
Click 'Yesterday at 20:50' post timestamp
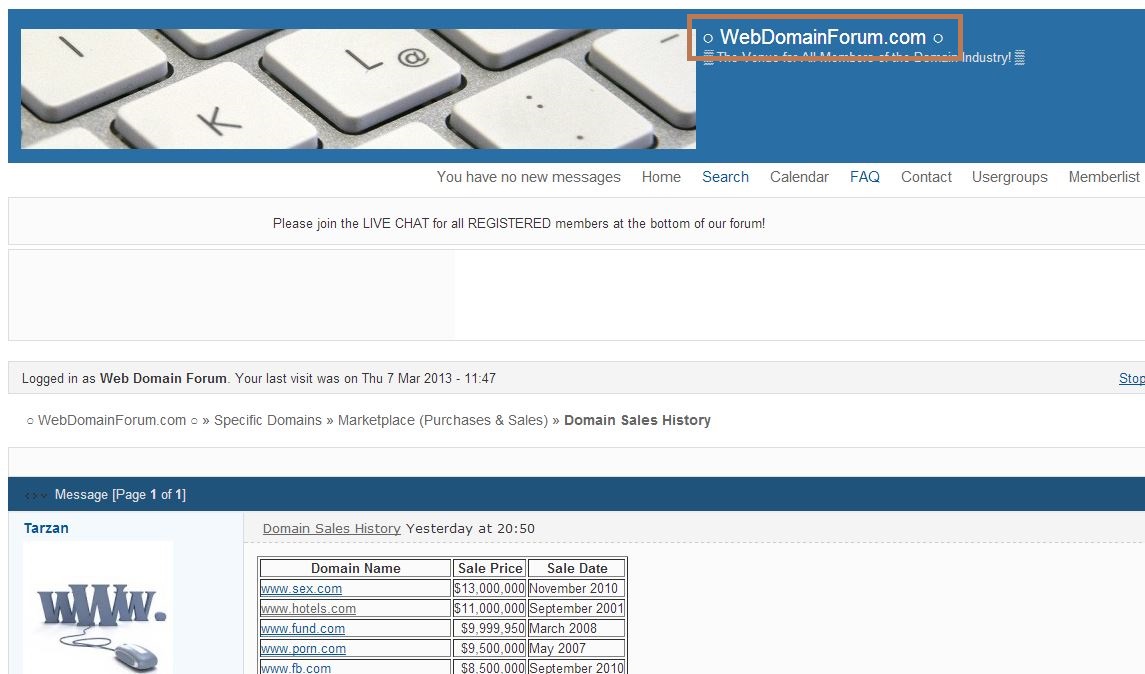pyautogui.click(x=470, y=528)
